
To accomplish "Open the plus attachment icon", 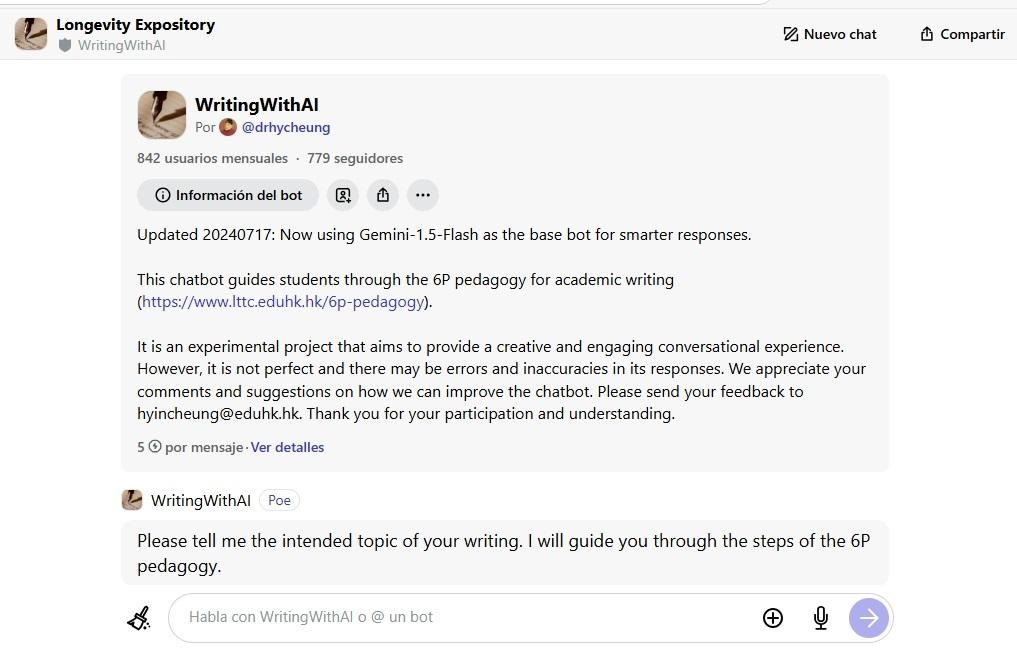I will (x=772, y=618).
